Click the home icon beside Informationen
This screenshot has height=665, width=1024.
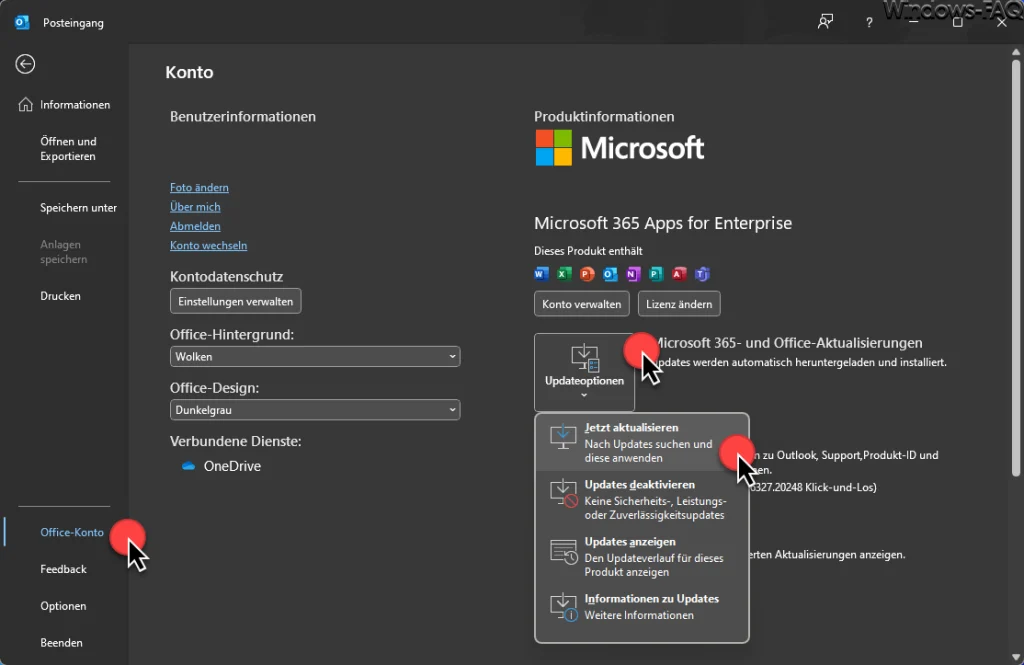click(x=25, y=105)
